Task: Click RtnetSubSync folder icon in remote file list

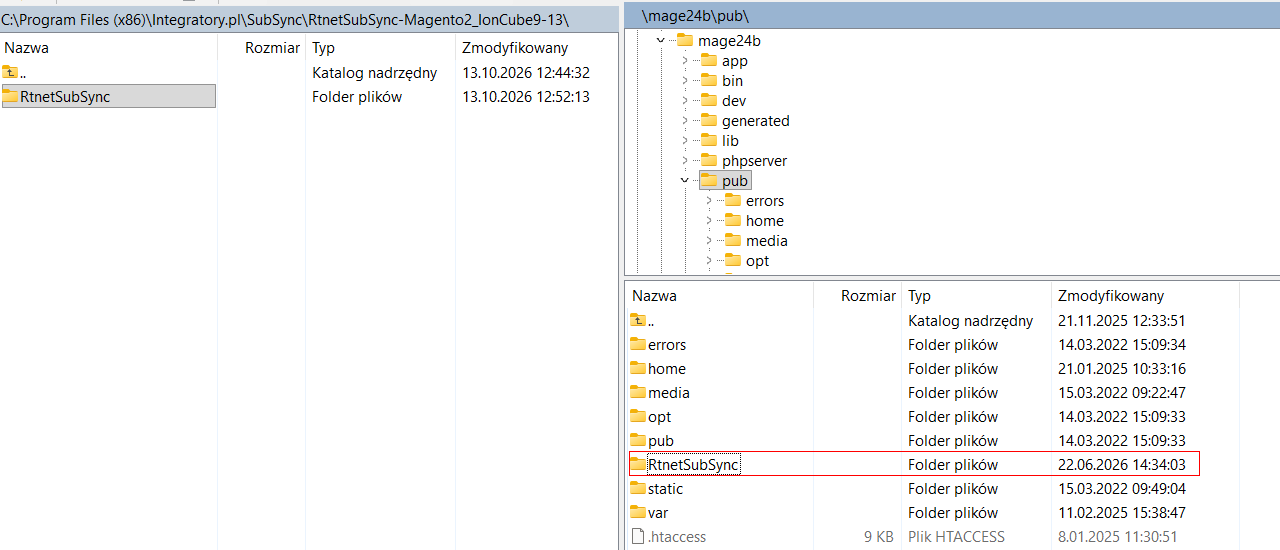Action: (x=638, y=464)
